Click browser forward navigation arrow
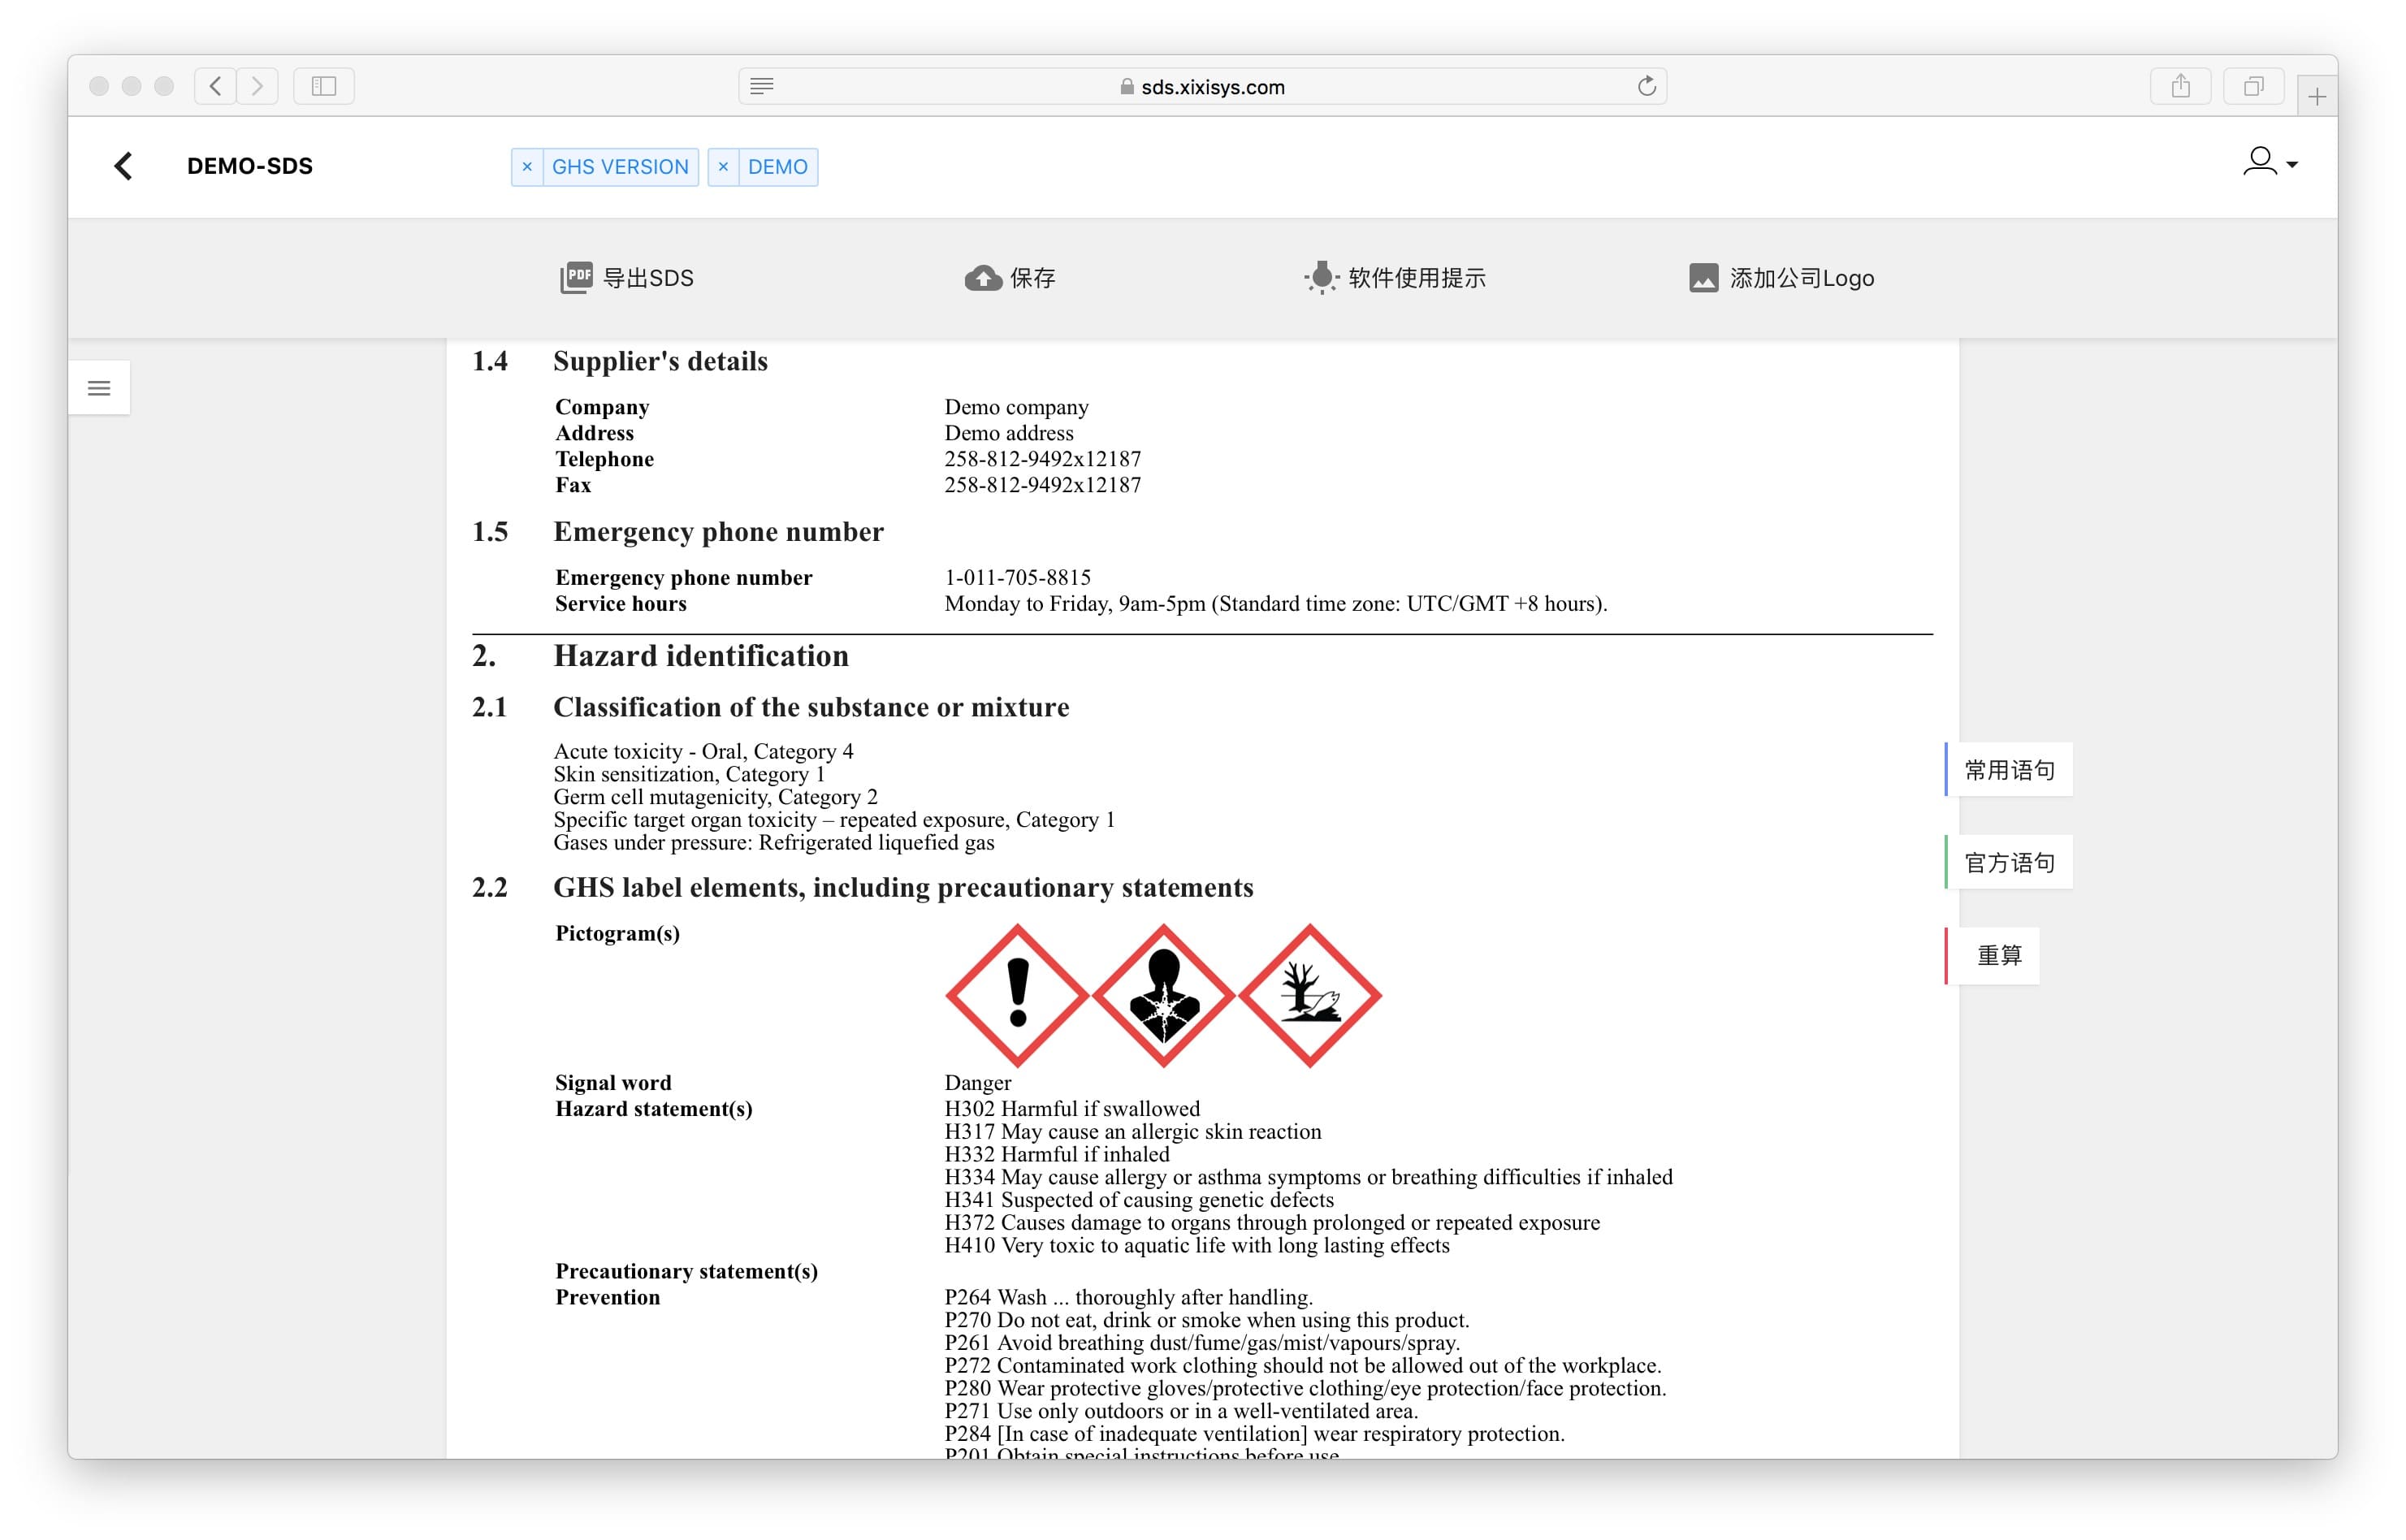Viewport: 2406px width, 1540px height. tap(257, 86)
